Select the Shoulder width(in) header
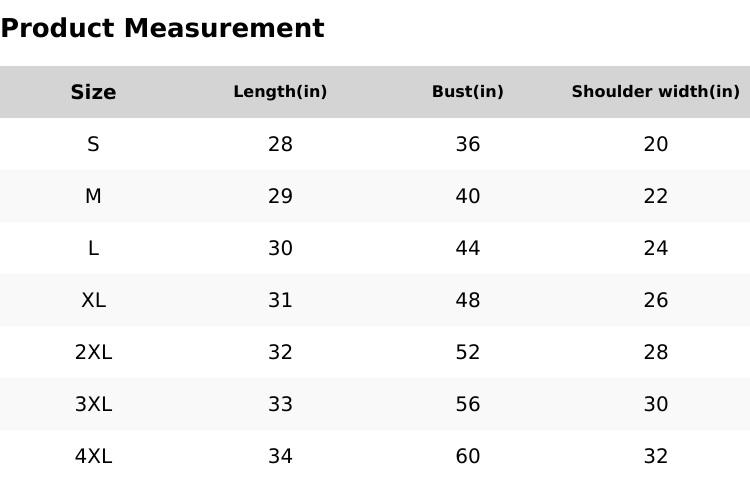Image resolution: width=750 pixels, height=482 pixels. pyautogui.click(x=655, y=92)
